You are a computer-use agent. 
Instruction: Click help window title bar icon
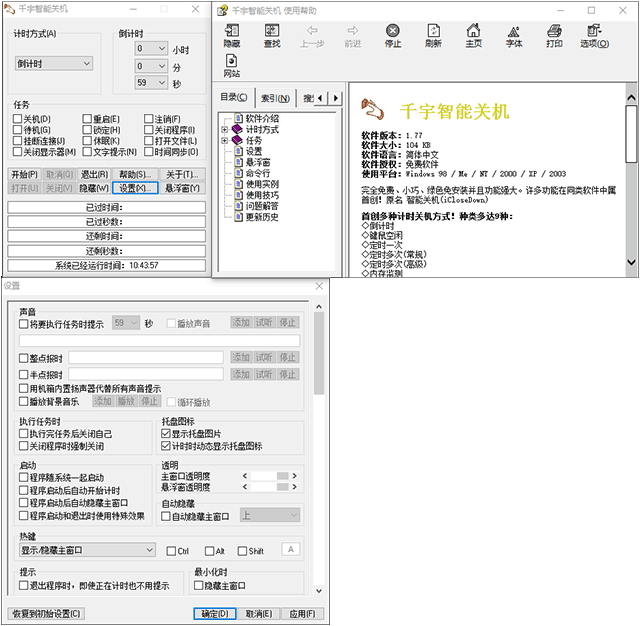(x=222, y=11)
